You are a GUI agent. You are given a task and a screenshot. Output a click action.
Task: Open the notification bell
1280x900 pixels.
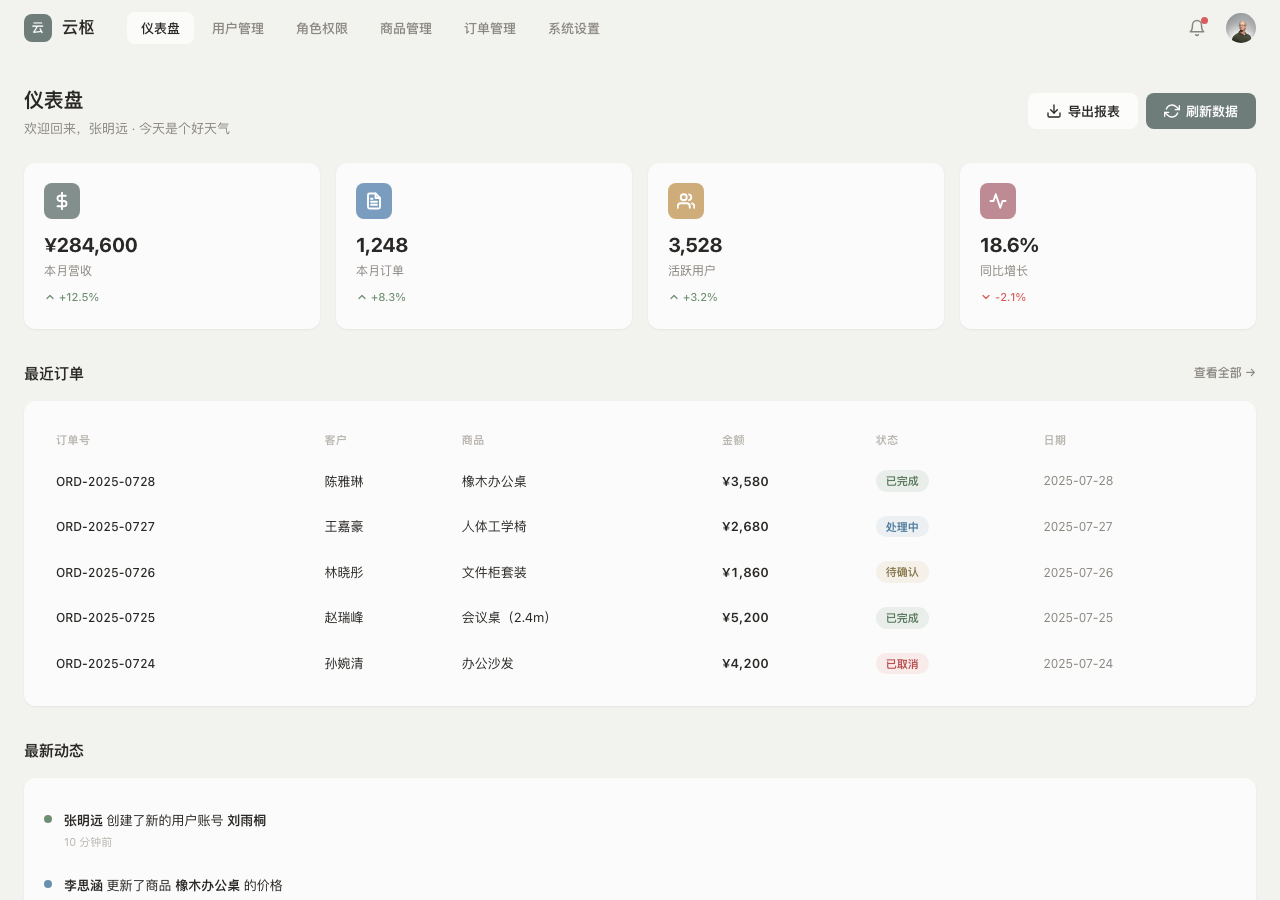pos(1197,28)
